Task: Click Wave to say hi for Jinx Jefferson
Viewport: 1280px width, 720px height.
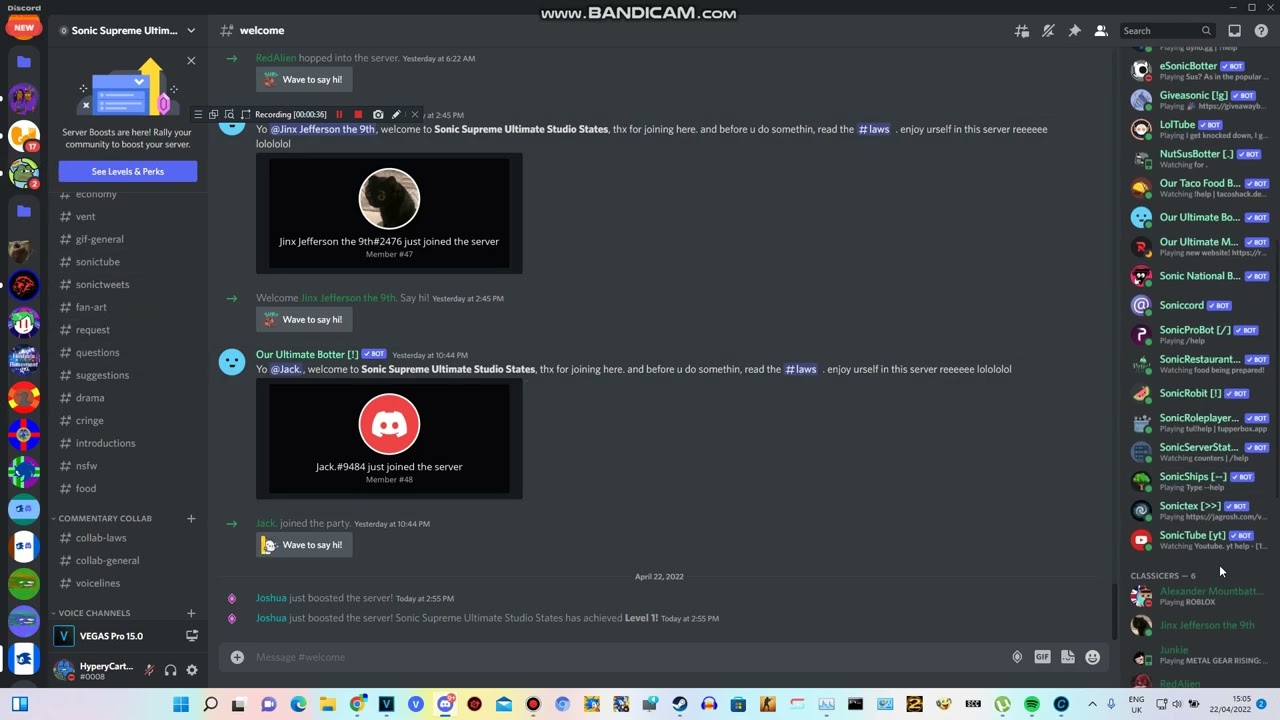Action: click(x=304, y=320)
